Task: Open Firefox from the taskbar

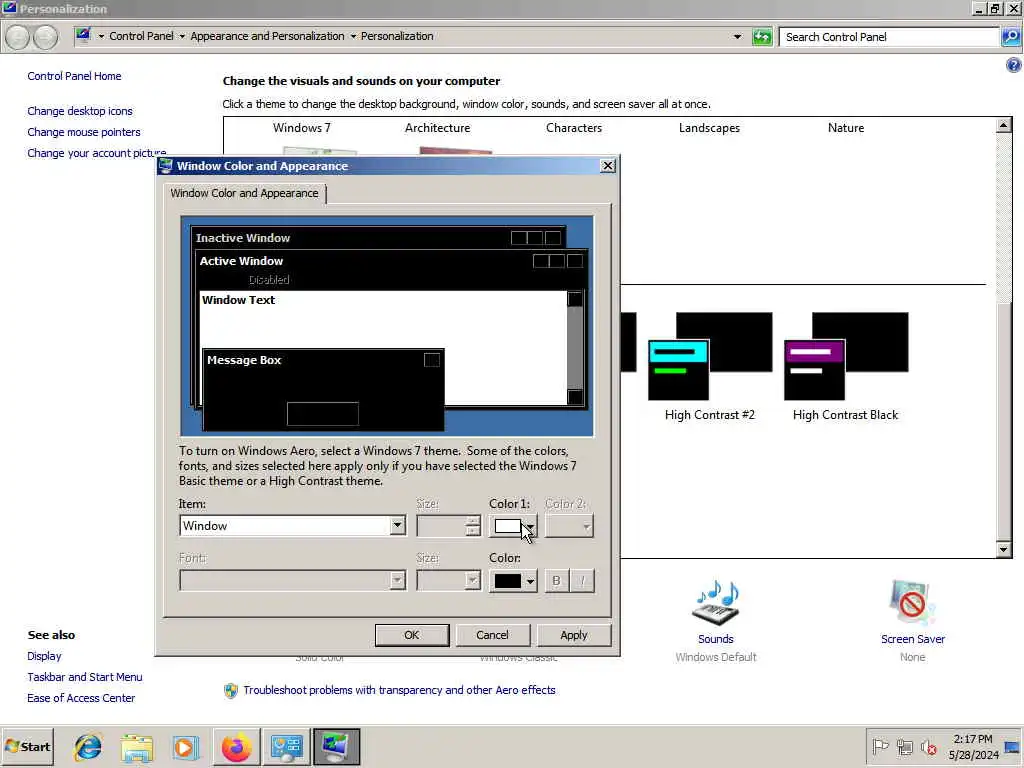Action: (236, 746)
